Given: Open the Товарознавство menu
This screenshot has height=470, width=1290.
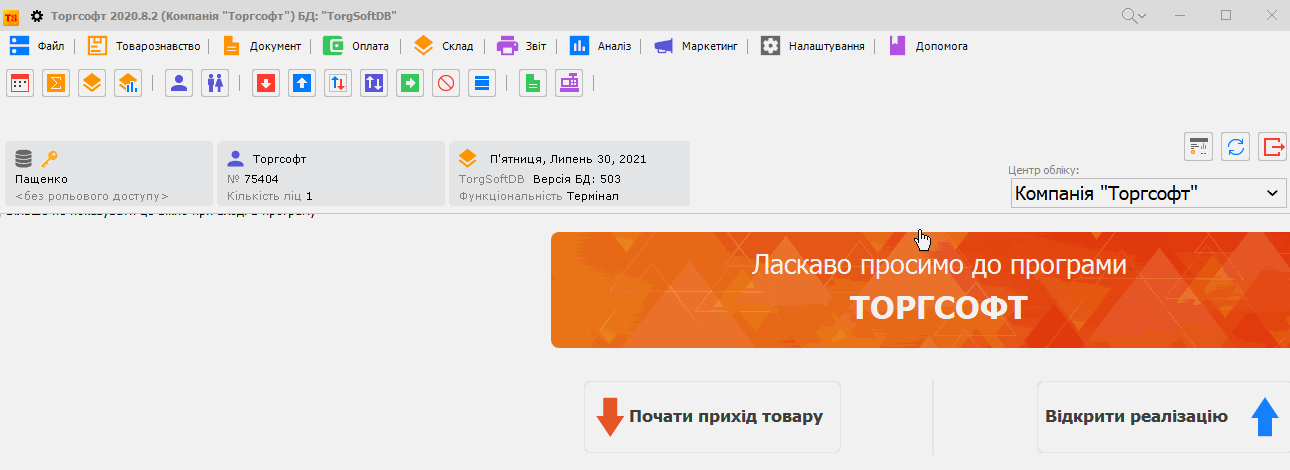Looking at the screenshot, I should (144, 46).
